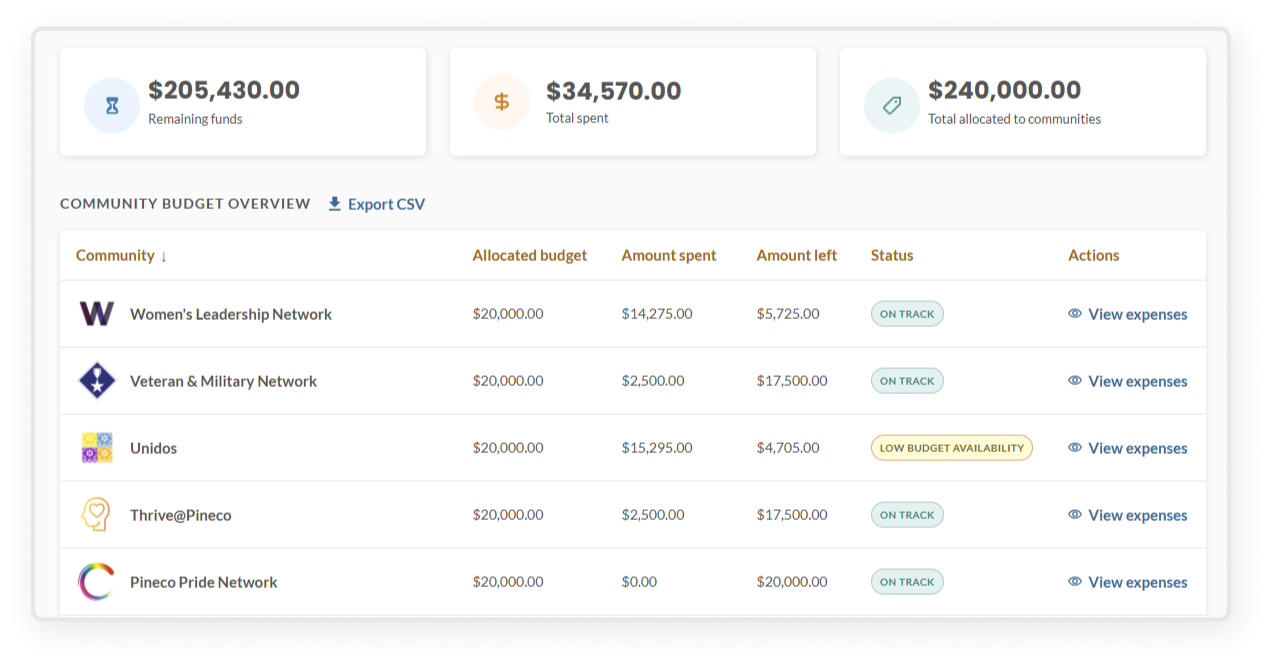Click eye icon in Pineco Pride Network row
This screenshot has width=1271, height=666.
coord(1075,582)
